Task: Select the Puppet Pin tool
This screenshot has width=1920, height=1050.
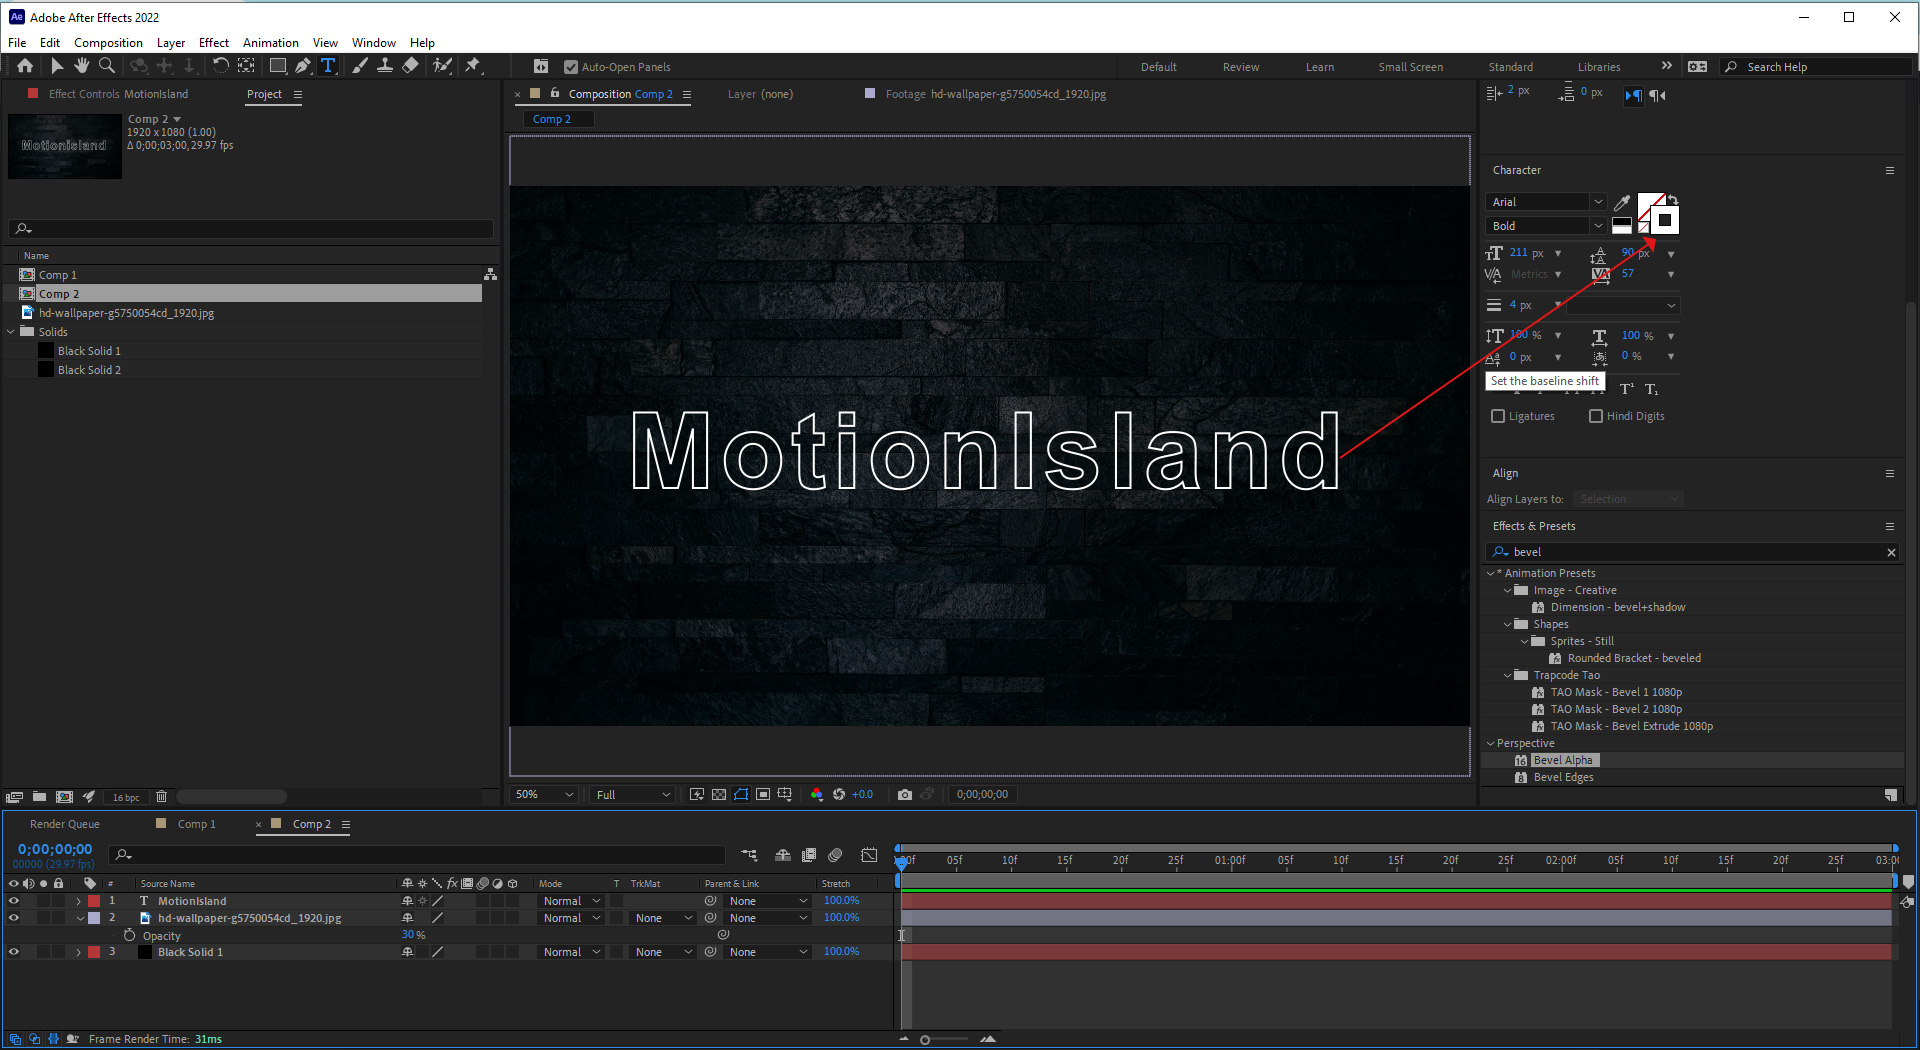Action: [473, 66]
